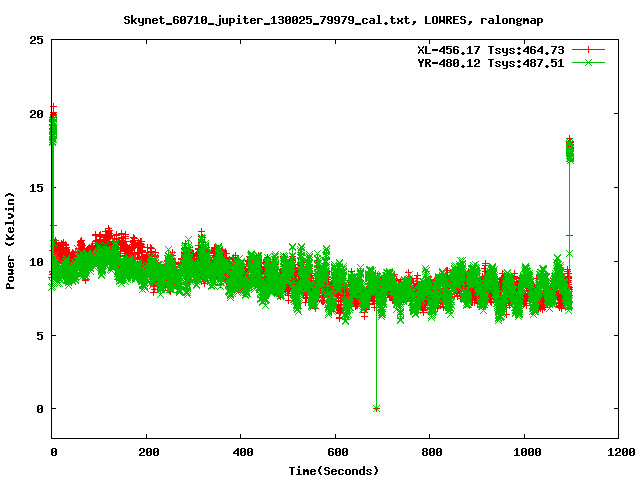Click the zero-power outlier data point

click(x=376, y=409)
